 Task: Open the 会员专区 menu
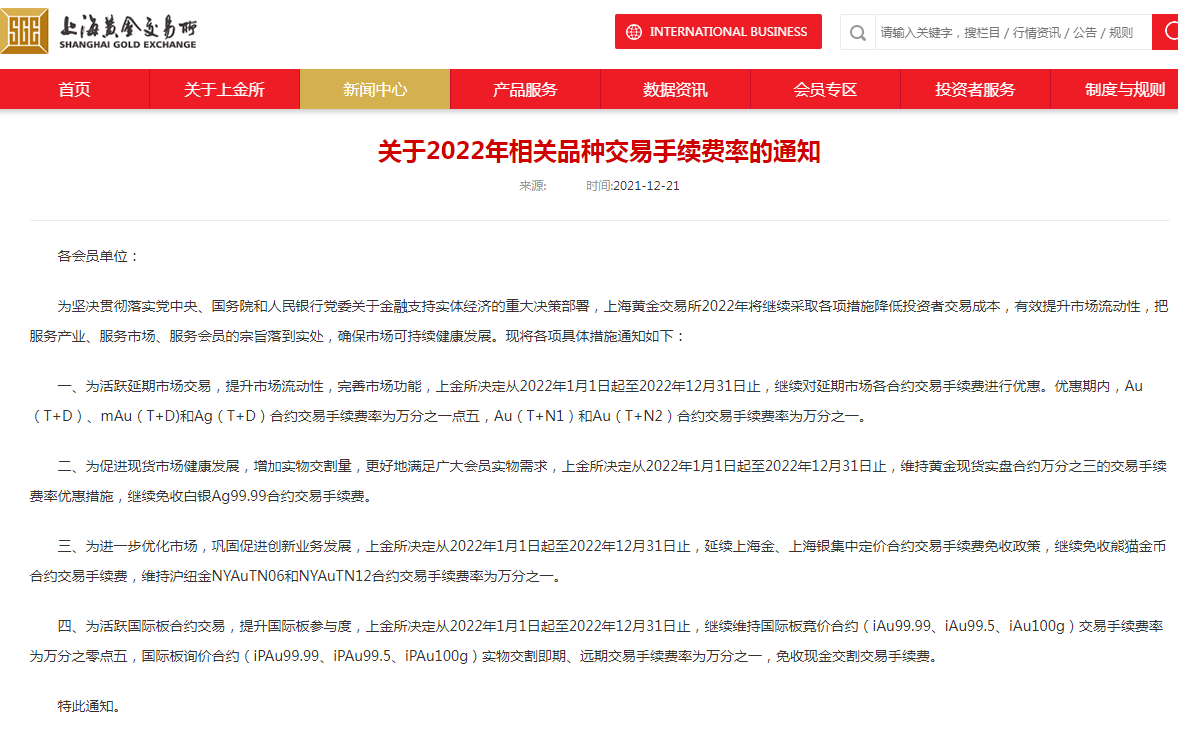point(826,89)
